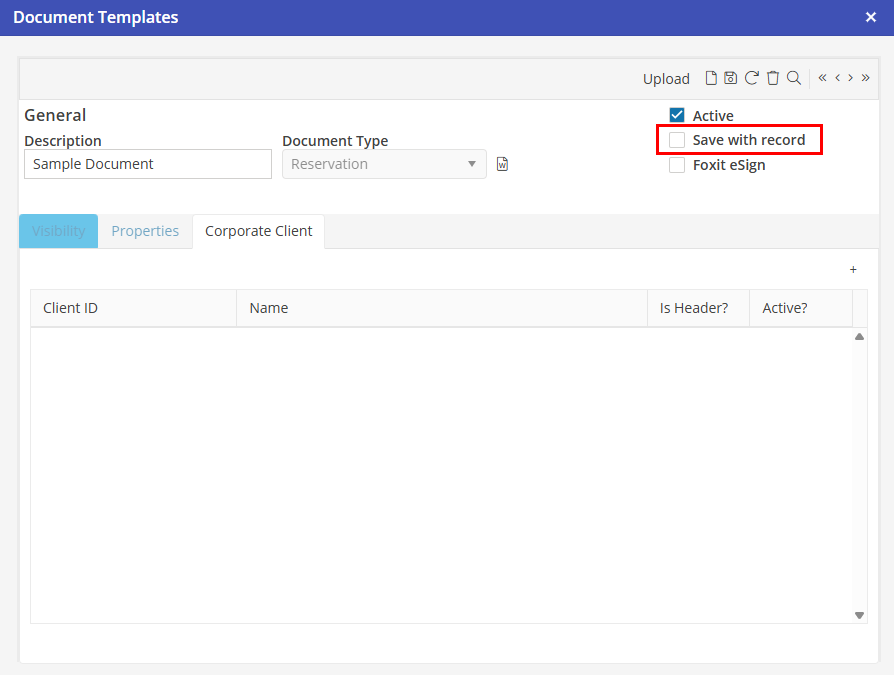Switch to the Visibility tab
The image size is (894, 675).
59,231
